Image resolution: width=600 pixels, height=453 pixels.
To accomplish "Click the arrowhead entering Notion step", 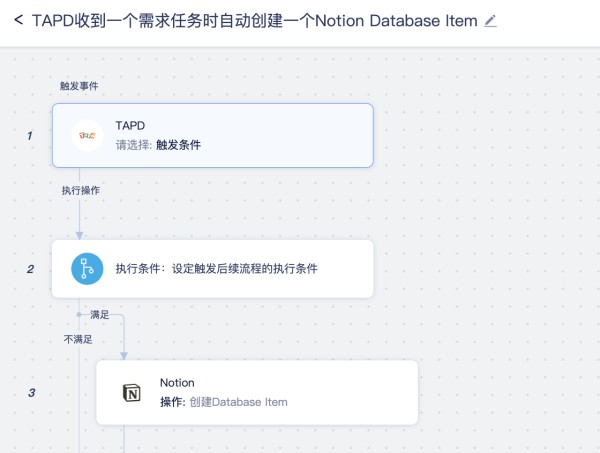I will point(124,356).
